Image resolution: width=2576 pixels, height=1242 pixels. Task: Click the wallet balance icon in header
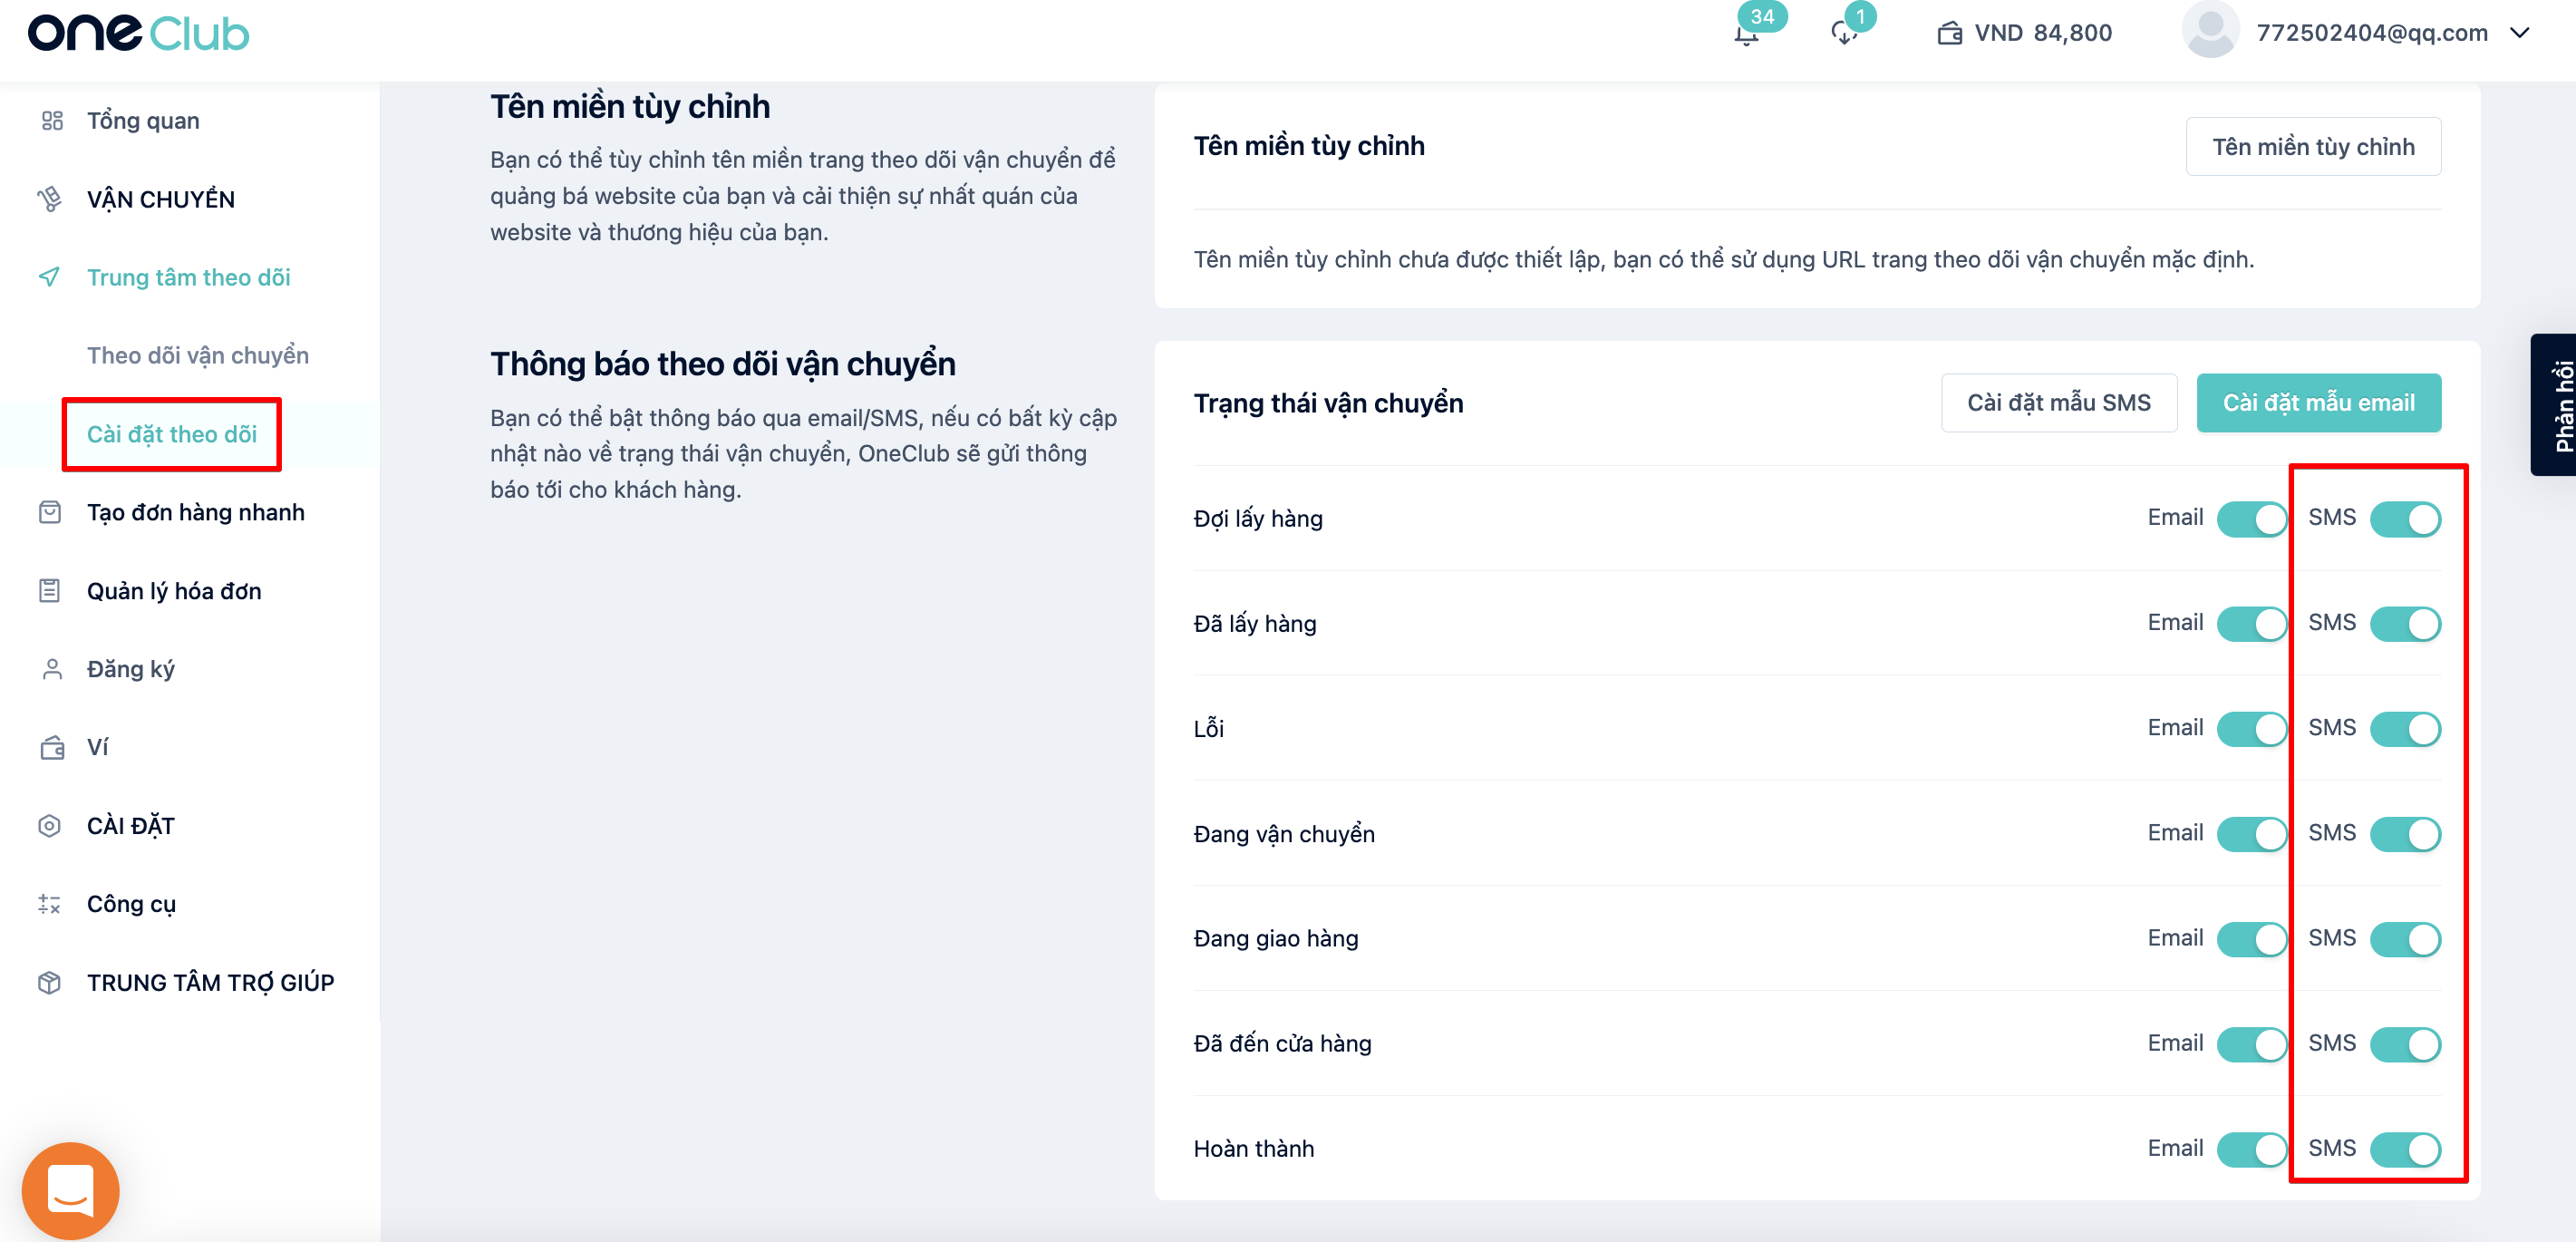(x=1950, y=34)
